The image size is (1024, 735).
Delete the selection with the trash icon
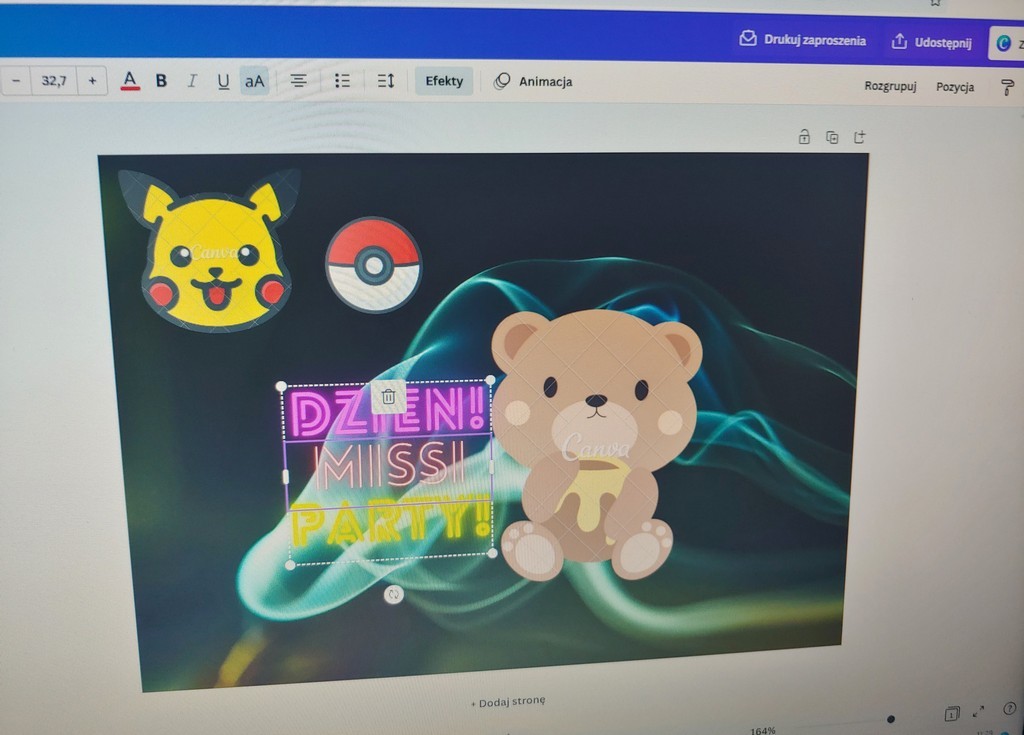[388, 397]
